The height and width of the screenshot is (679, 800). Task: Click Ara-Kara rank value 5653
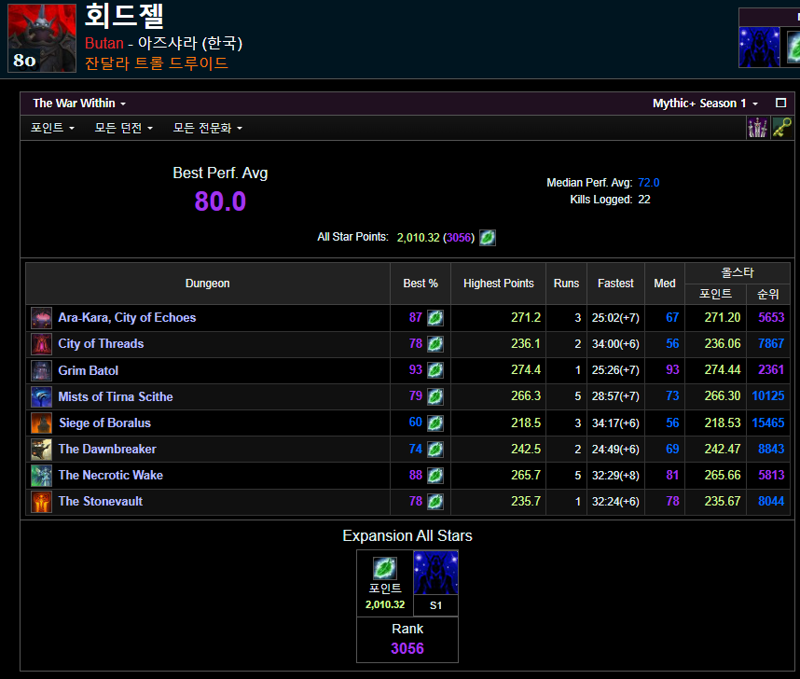(x=771, y=318)
